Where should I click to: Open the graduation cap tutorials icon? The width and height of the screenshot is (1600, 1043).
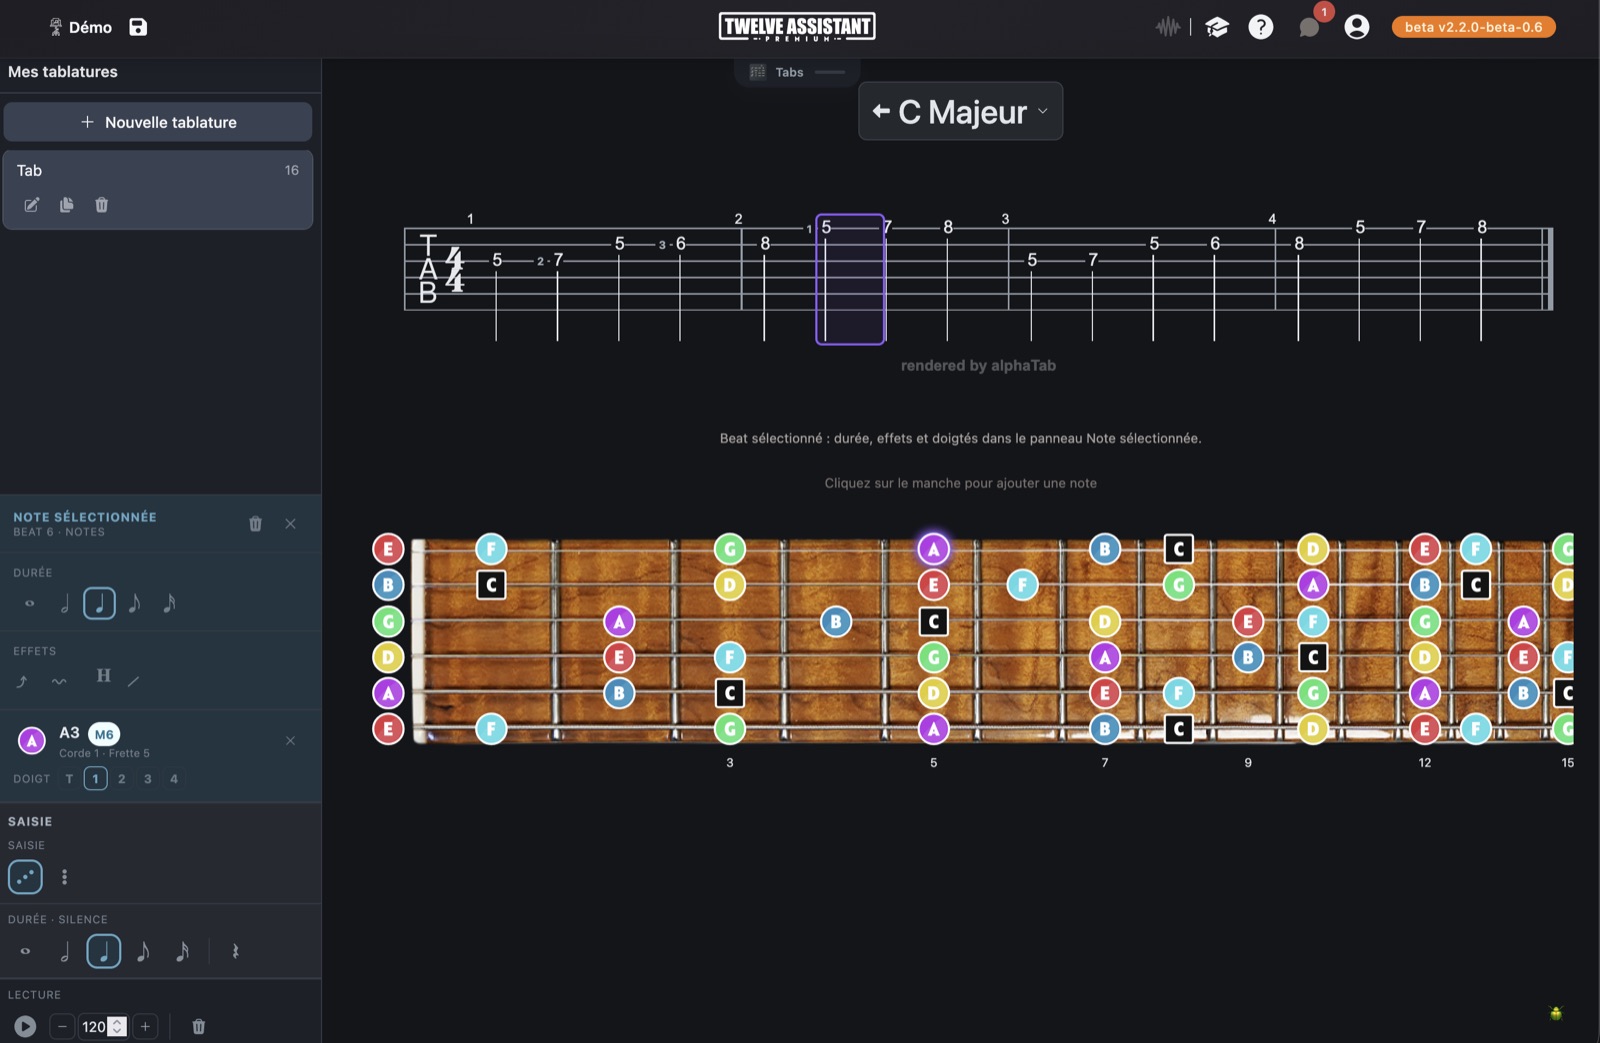point(1216,27)
